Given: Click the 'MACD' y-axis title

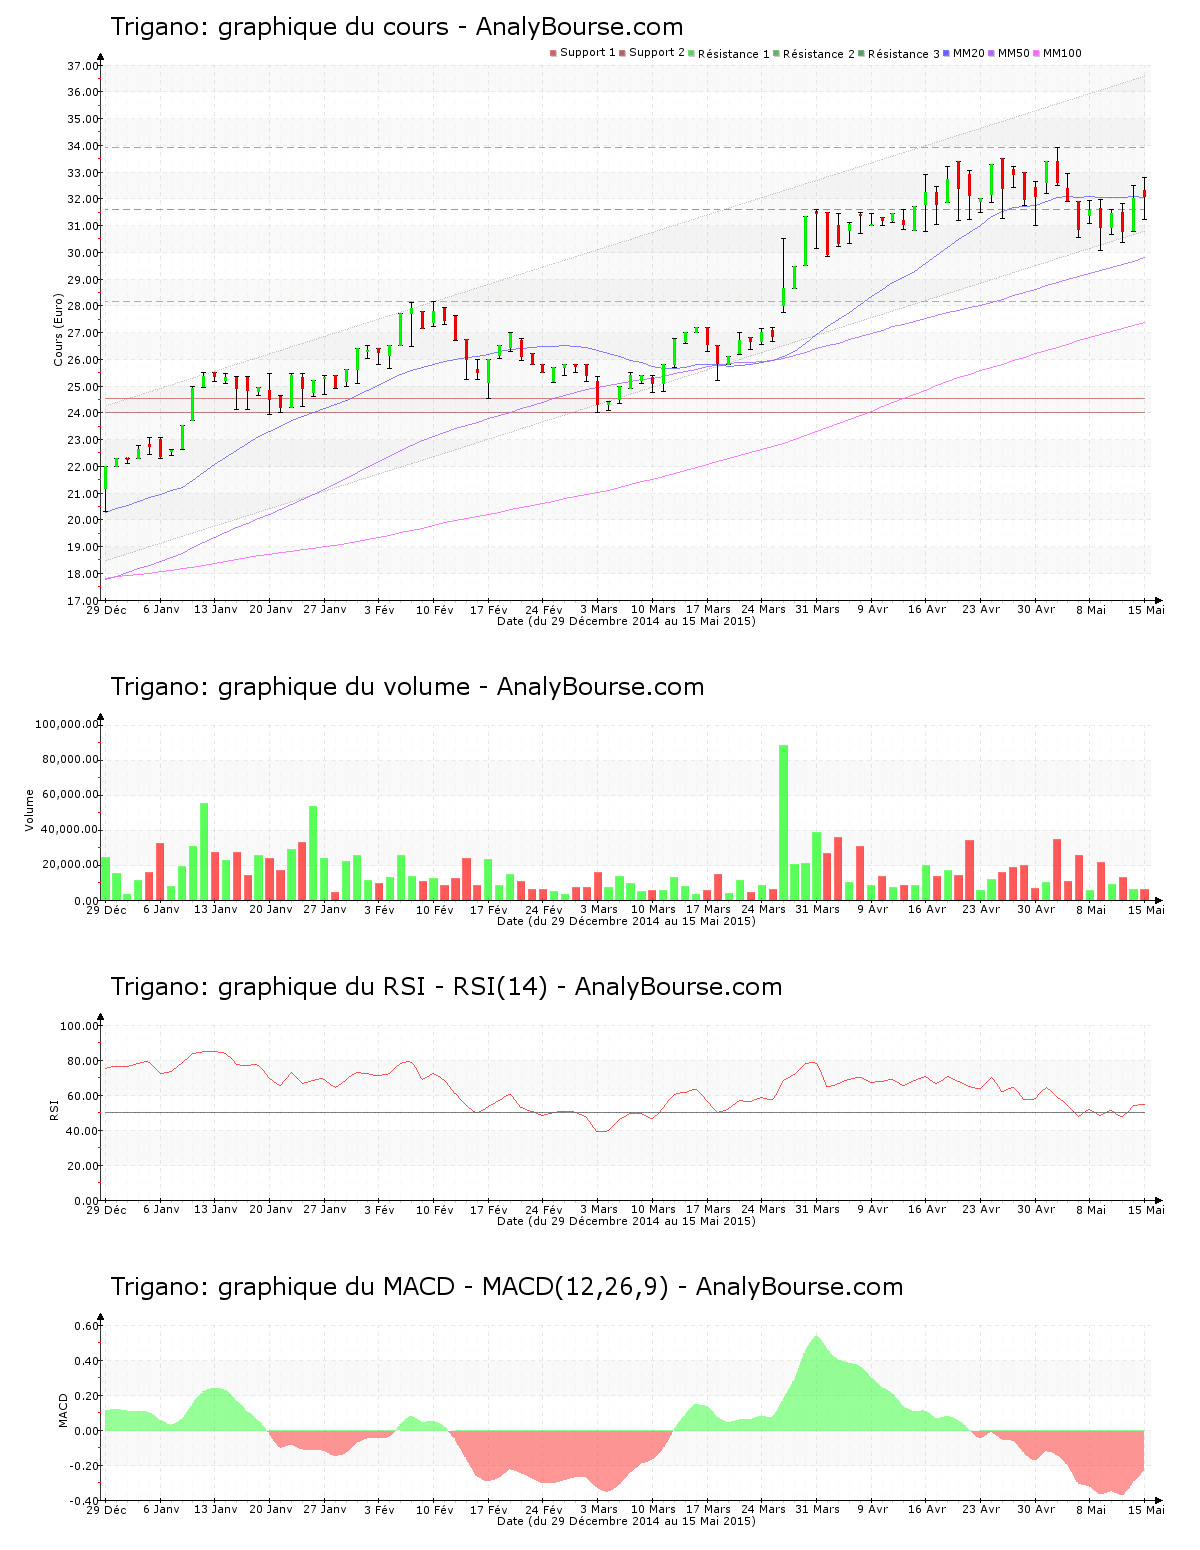Looking at the screenshot, I should [x=64, y=1410].
